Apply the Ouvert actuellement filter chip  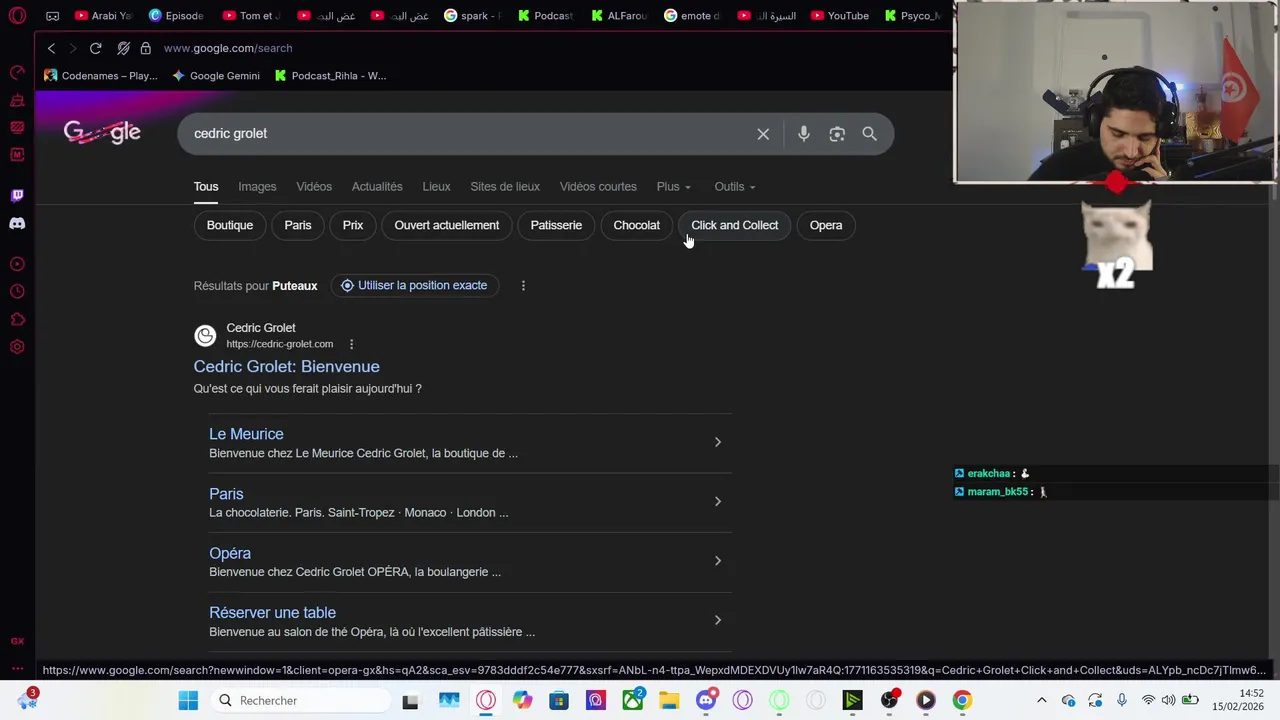447,226
